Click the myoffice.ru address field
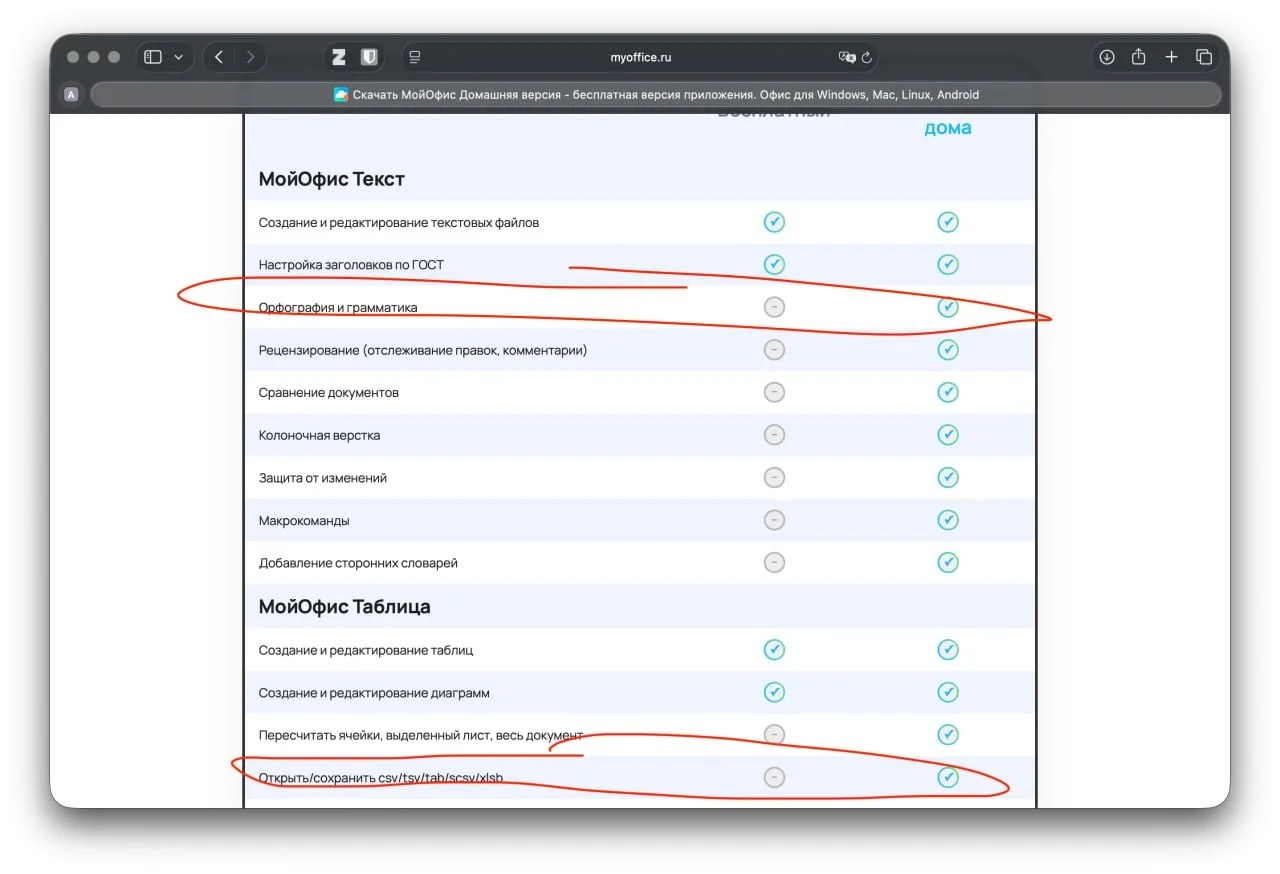This screenshot has width=1280, height=874. pyautogui.click(x=641, y=57)
